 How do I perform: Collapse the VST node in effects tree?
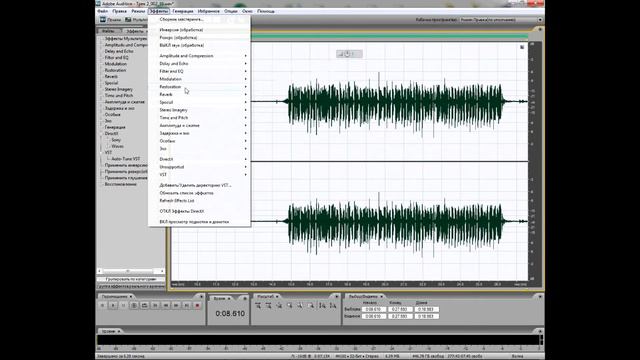pyautogui.click(x=102, y=153)
